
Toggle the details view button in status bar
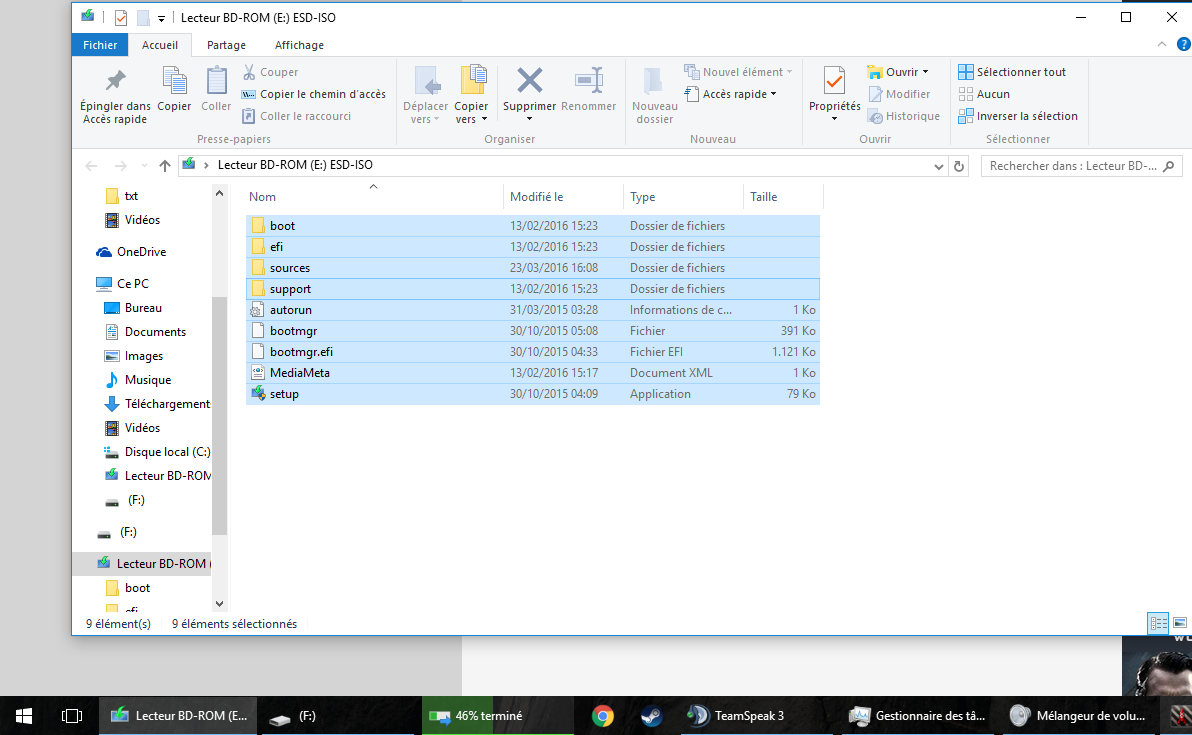(1159, 623)
